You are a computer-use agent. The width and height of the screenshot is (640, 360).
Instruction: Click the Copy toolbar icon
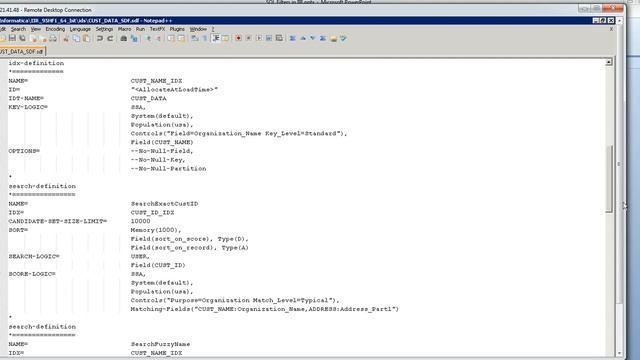[x=76, y=38]
